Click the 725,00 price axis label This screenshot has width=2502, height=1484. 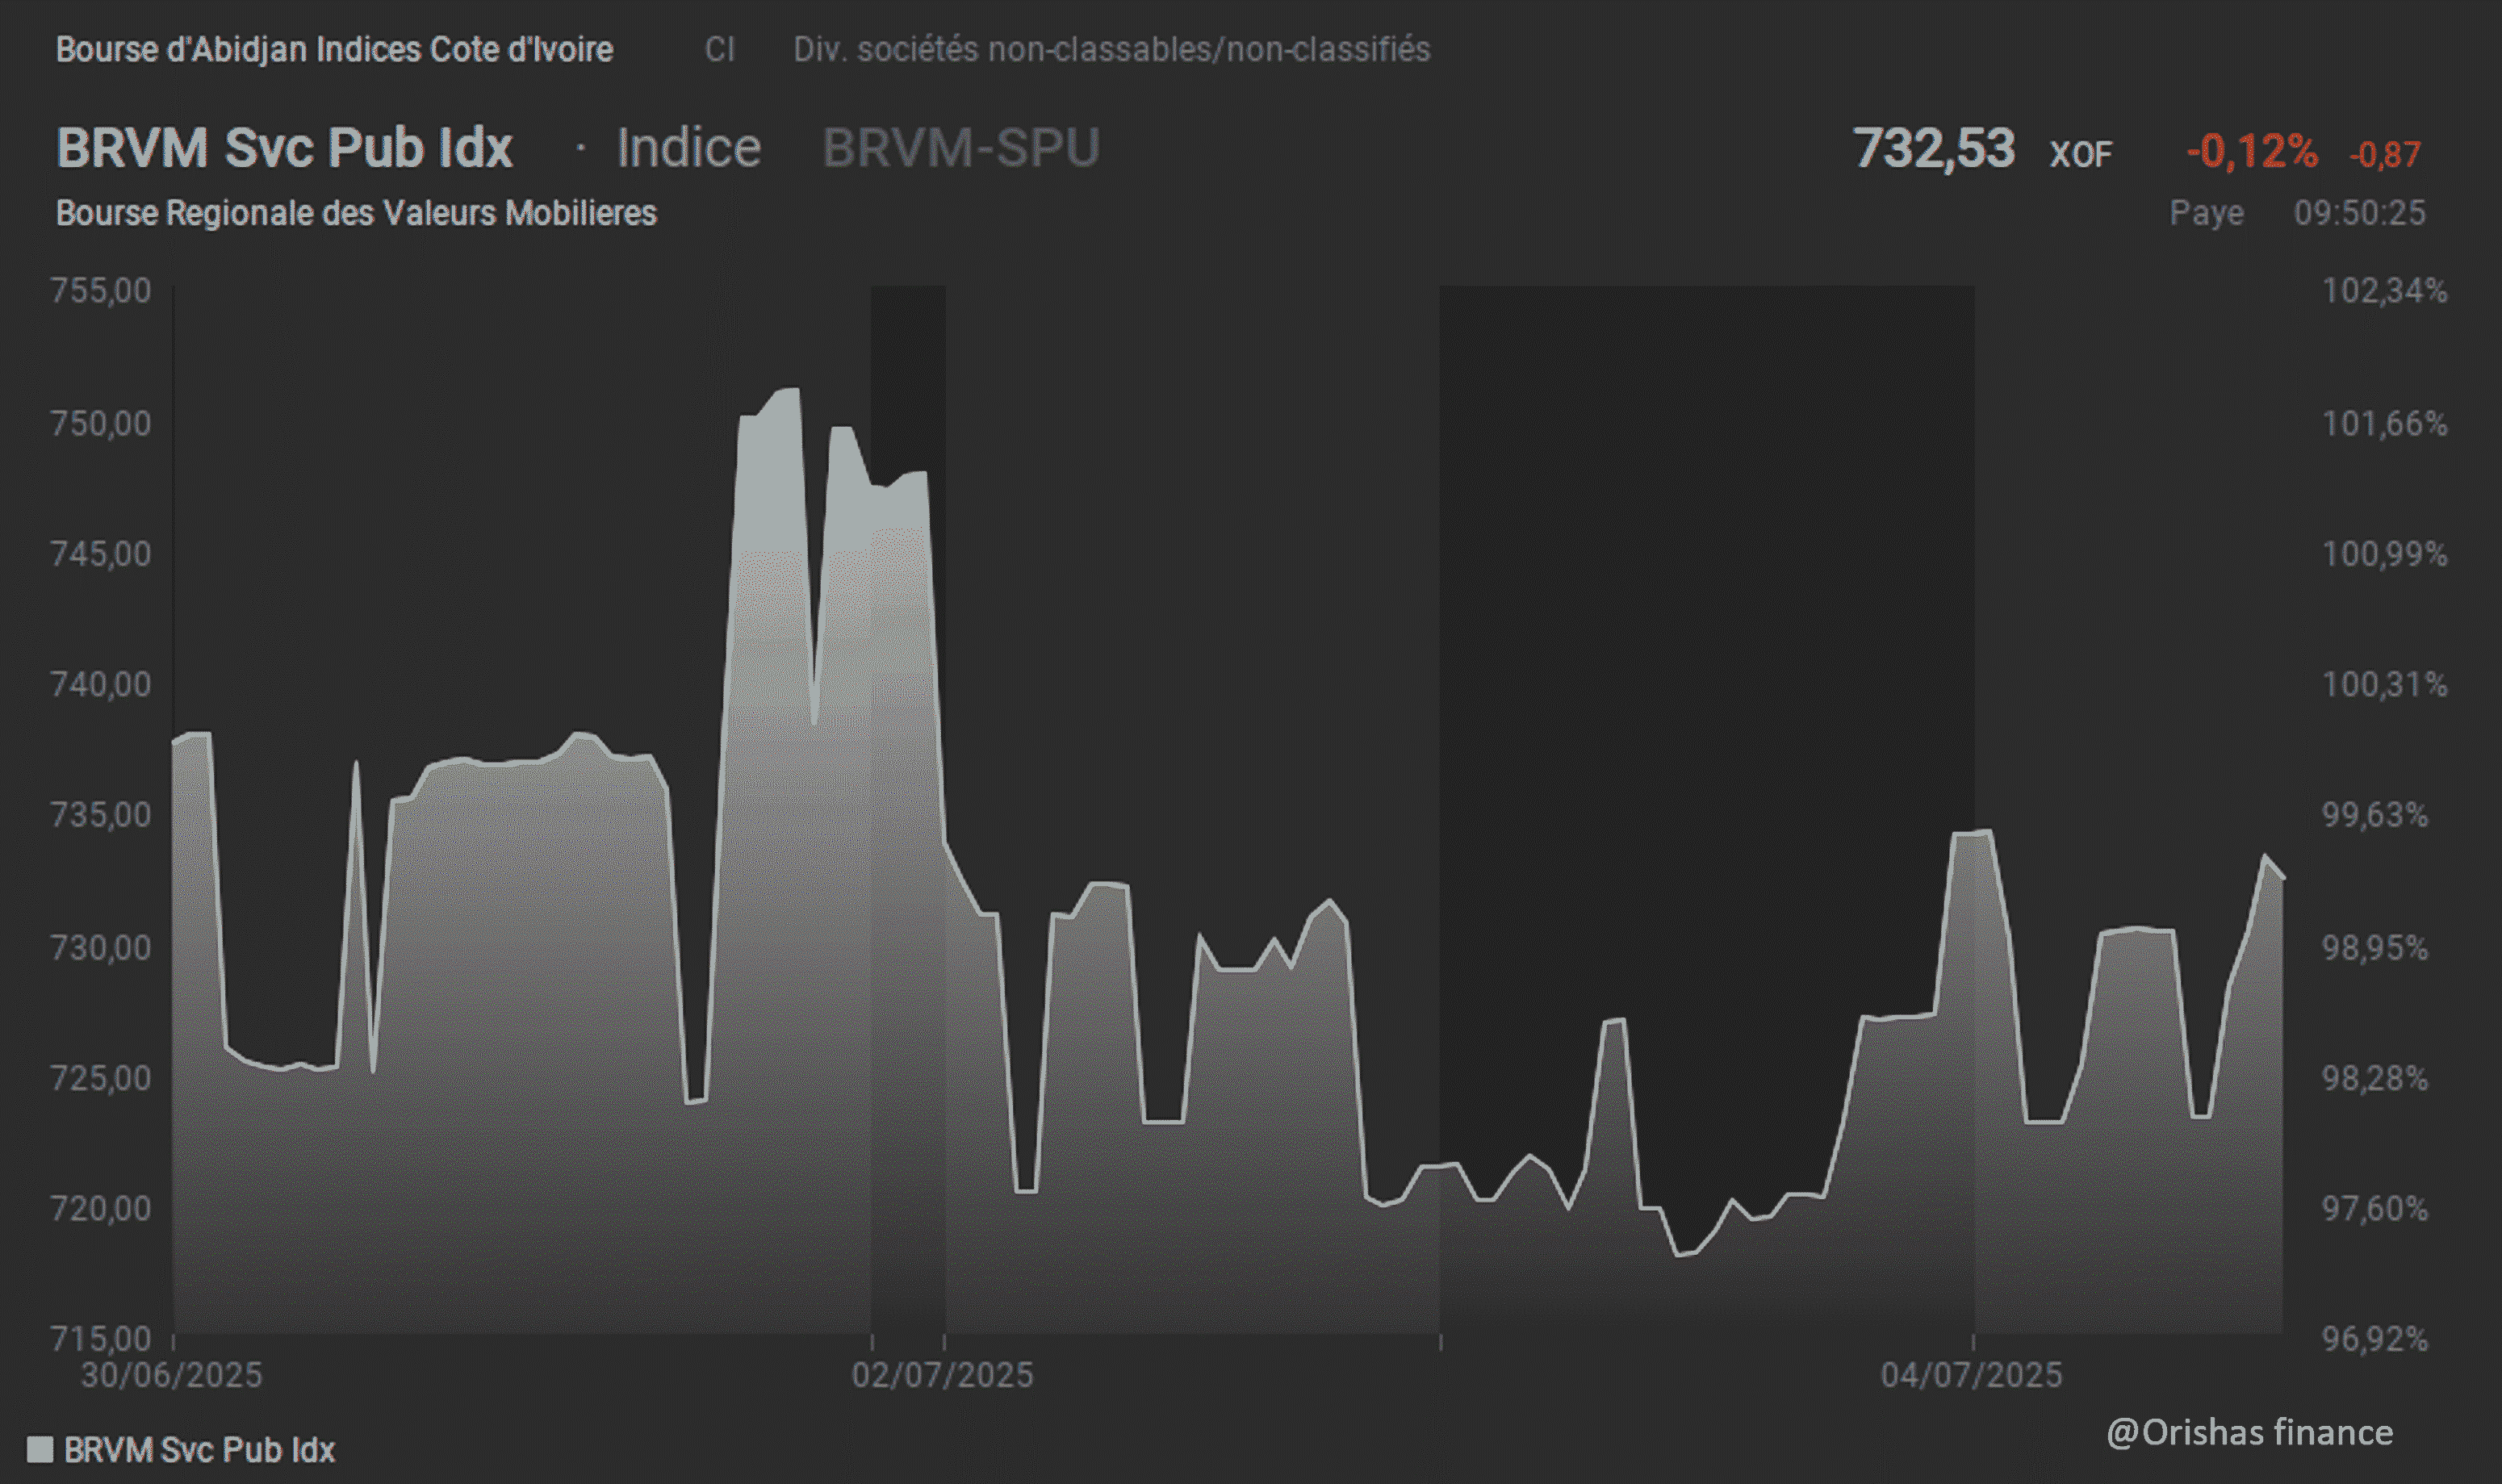tap(101, 1078)
